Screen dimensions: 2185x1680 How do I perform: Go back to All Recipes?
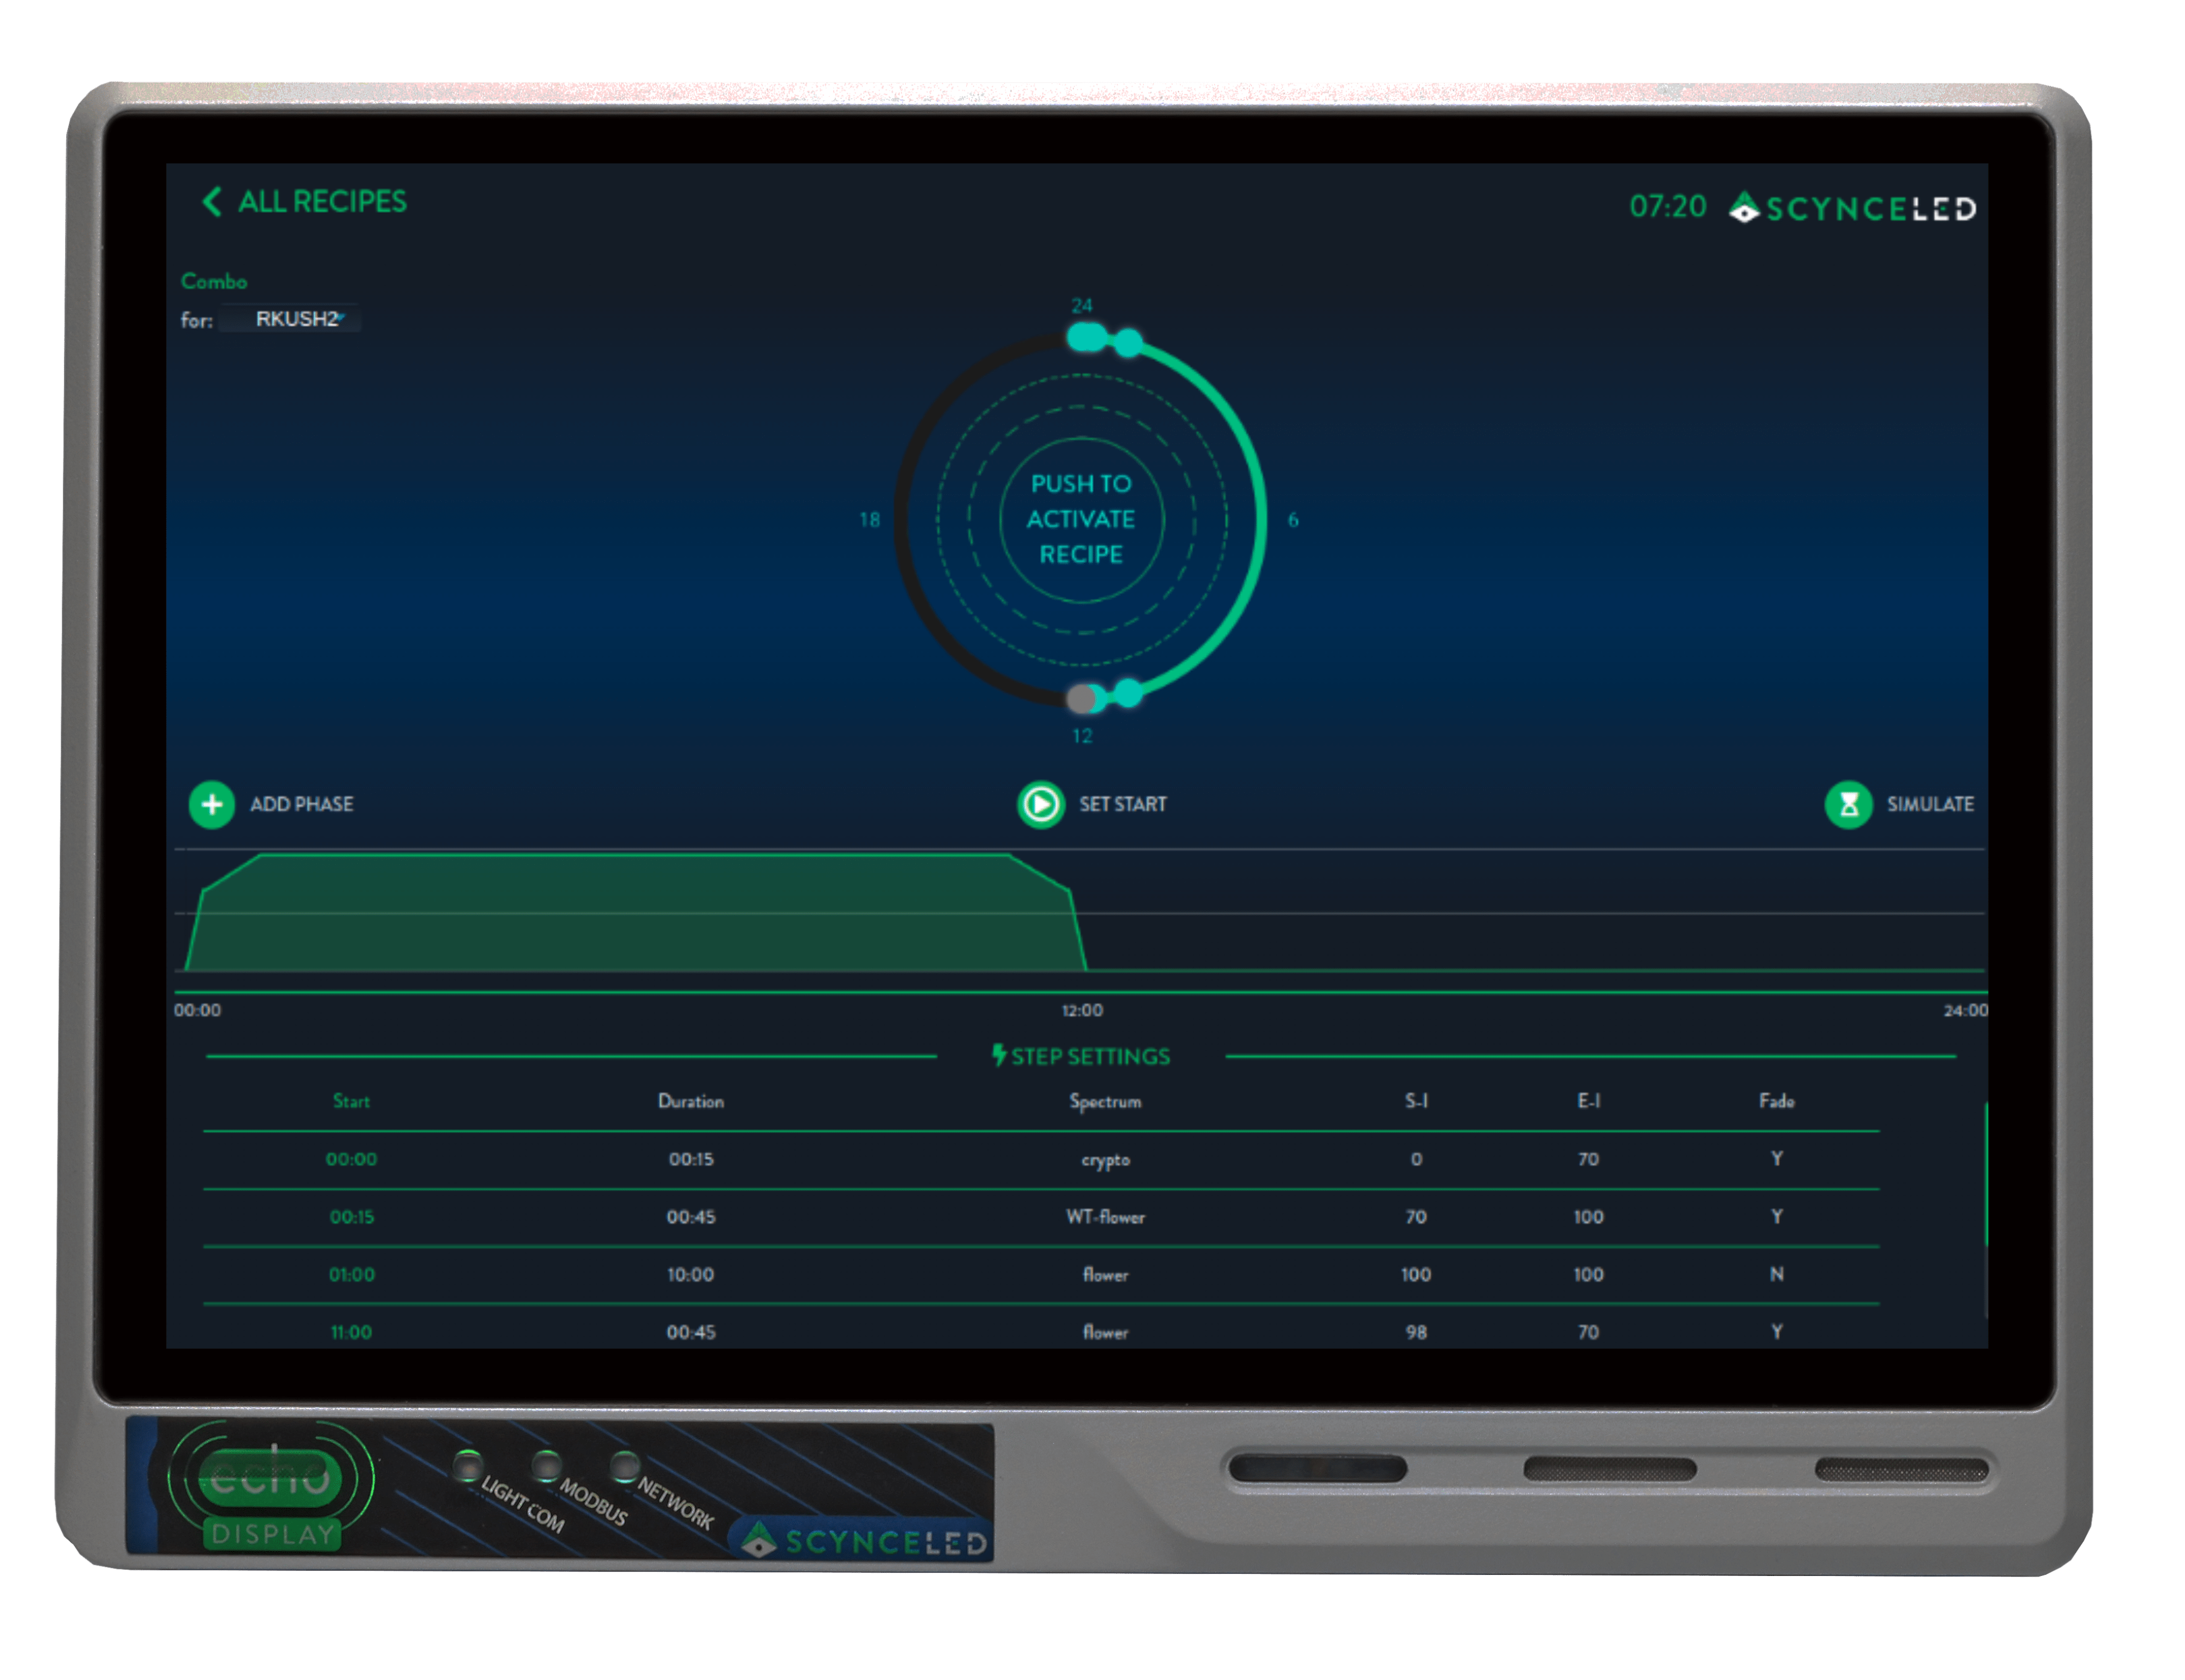coord(304,202)
